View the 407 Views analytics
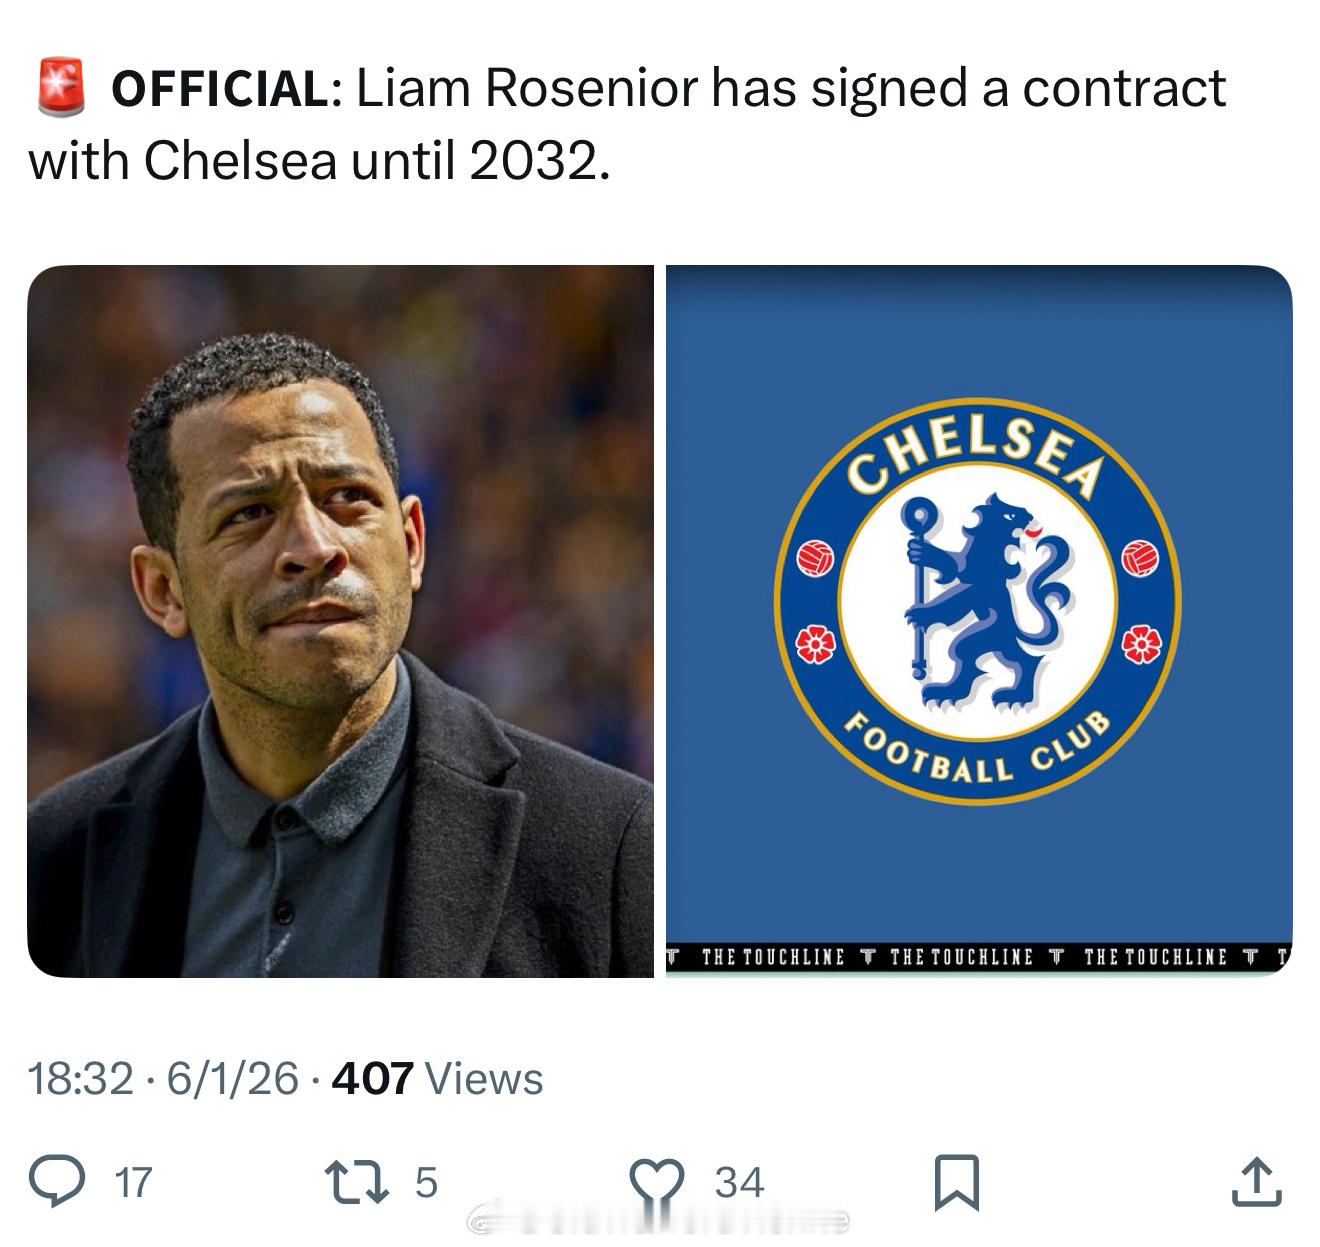1320x1247 pixels. [437, 1078]
